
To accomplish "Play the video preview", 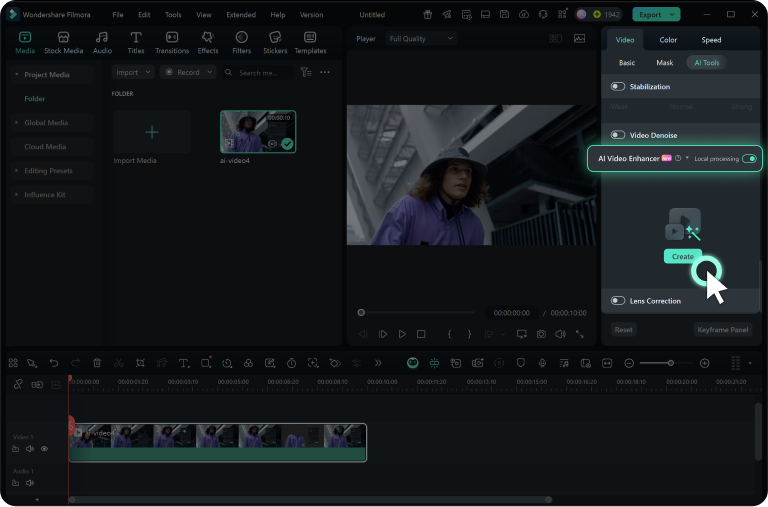I will (x=402, y=334).
